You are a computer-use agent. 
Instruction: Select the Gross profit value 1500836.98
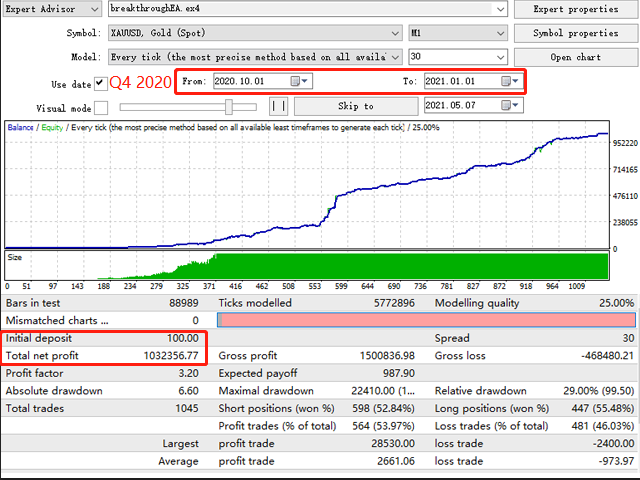pos(387,356)
